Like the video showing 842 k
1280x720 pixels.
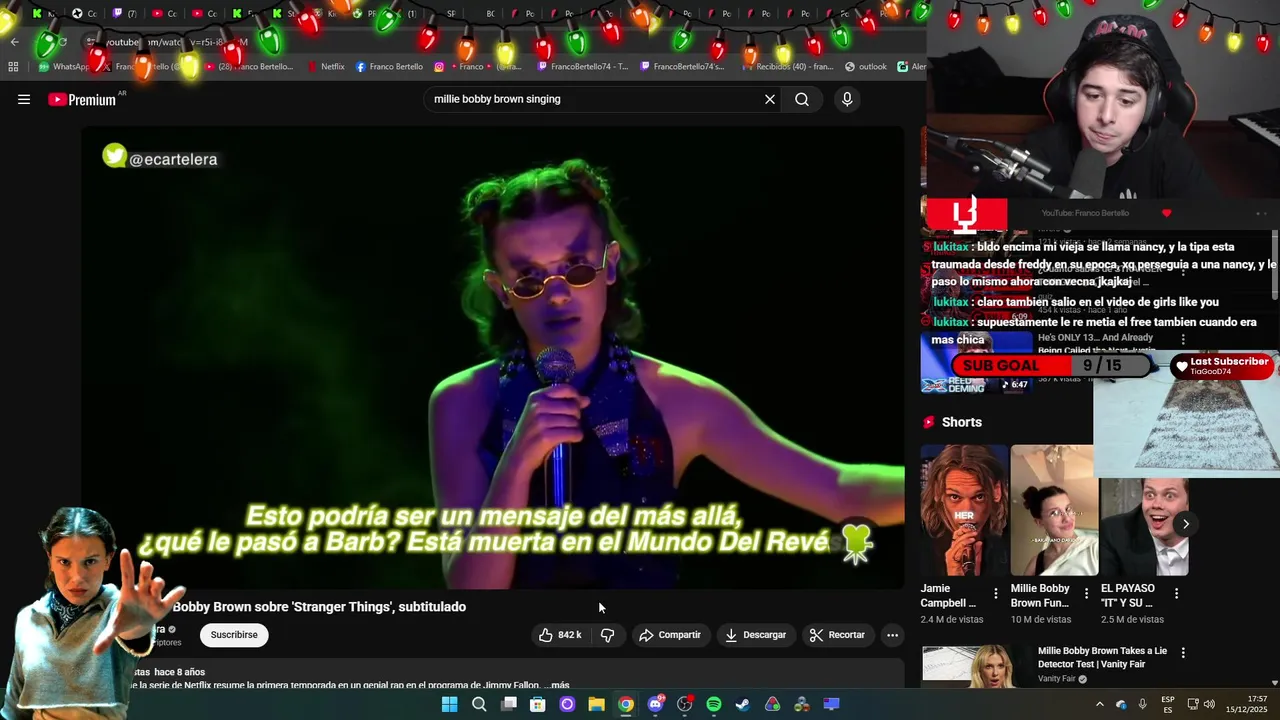(560, 635)
